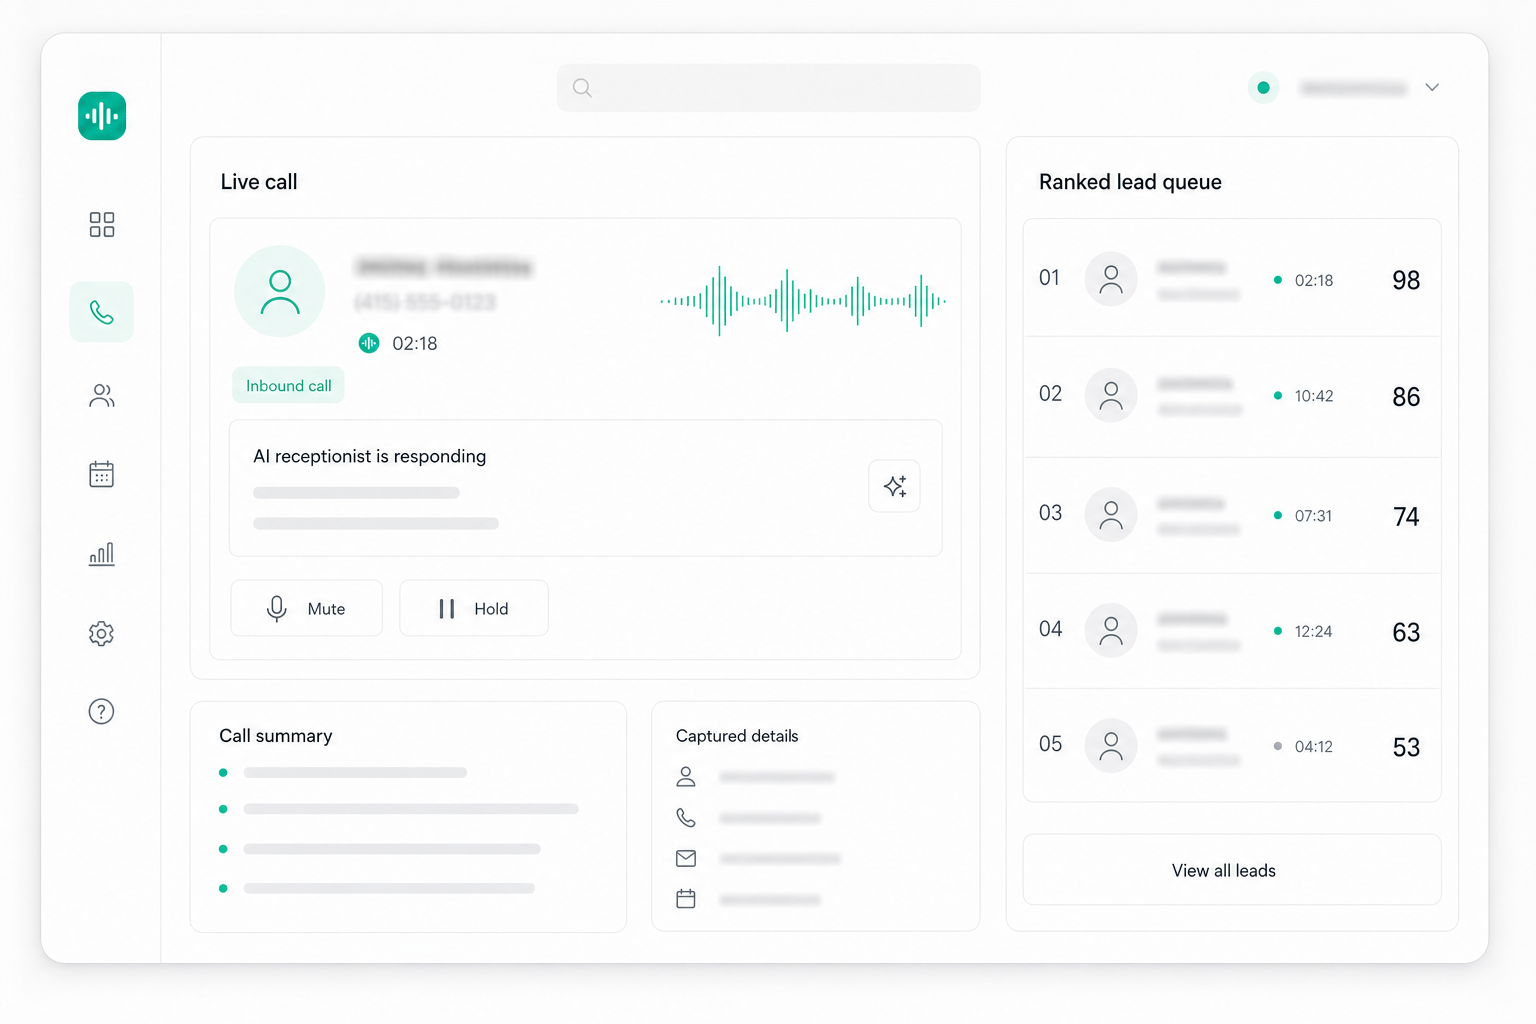Click the 10:42 time in lead queue

1314,396
